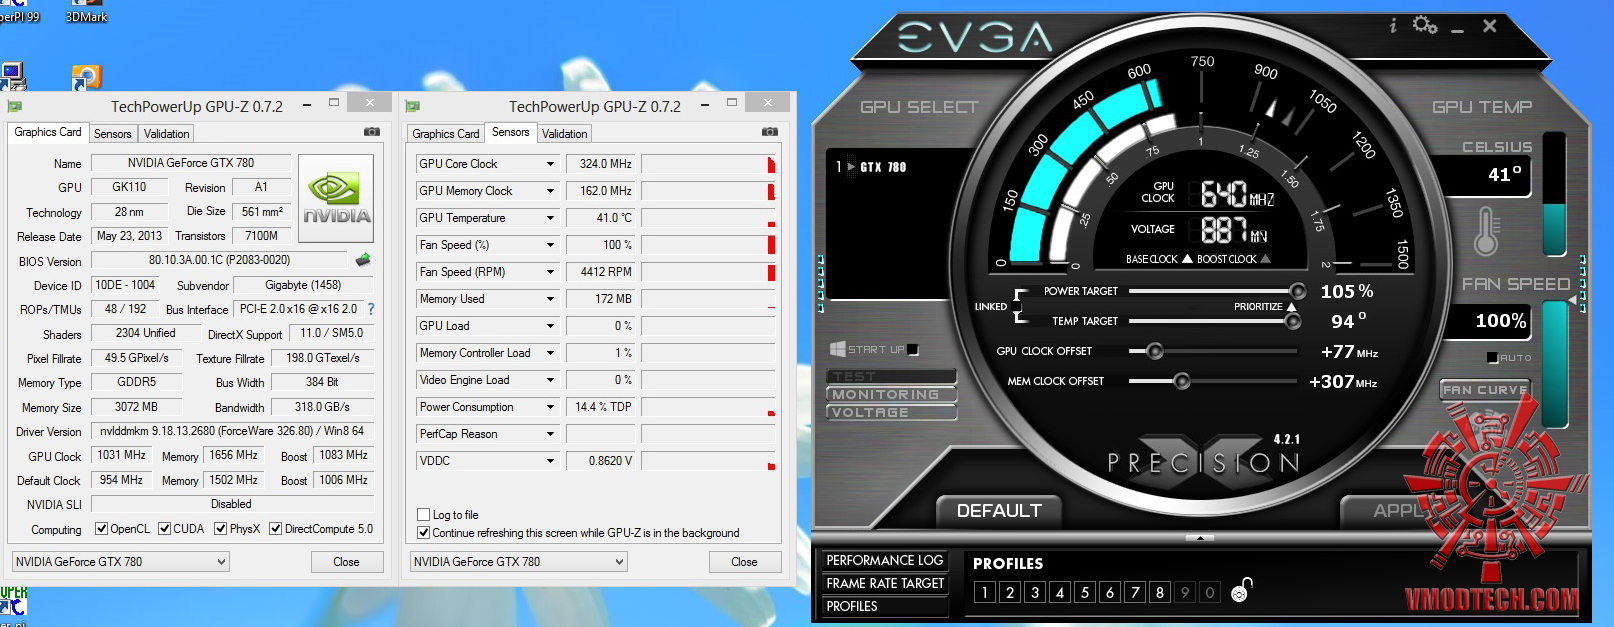Open the GPU Memory Clock sensor dropdown
The width and height of the screenshot is (1614, 627).
click(550, 191)
